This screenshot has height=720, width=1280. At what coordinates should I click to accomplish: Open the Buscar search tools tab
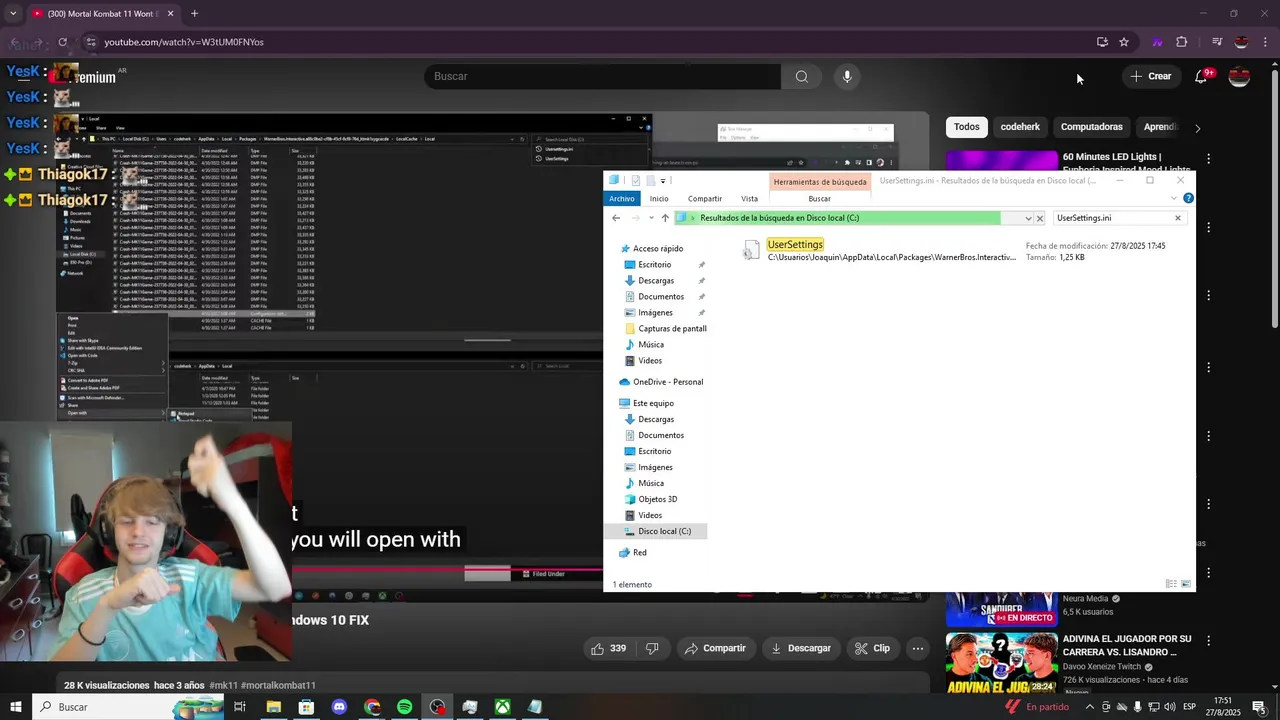click(x=819, y=199)
